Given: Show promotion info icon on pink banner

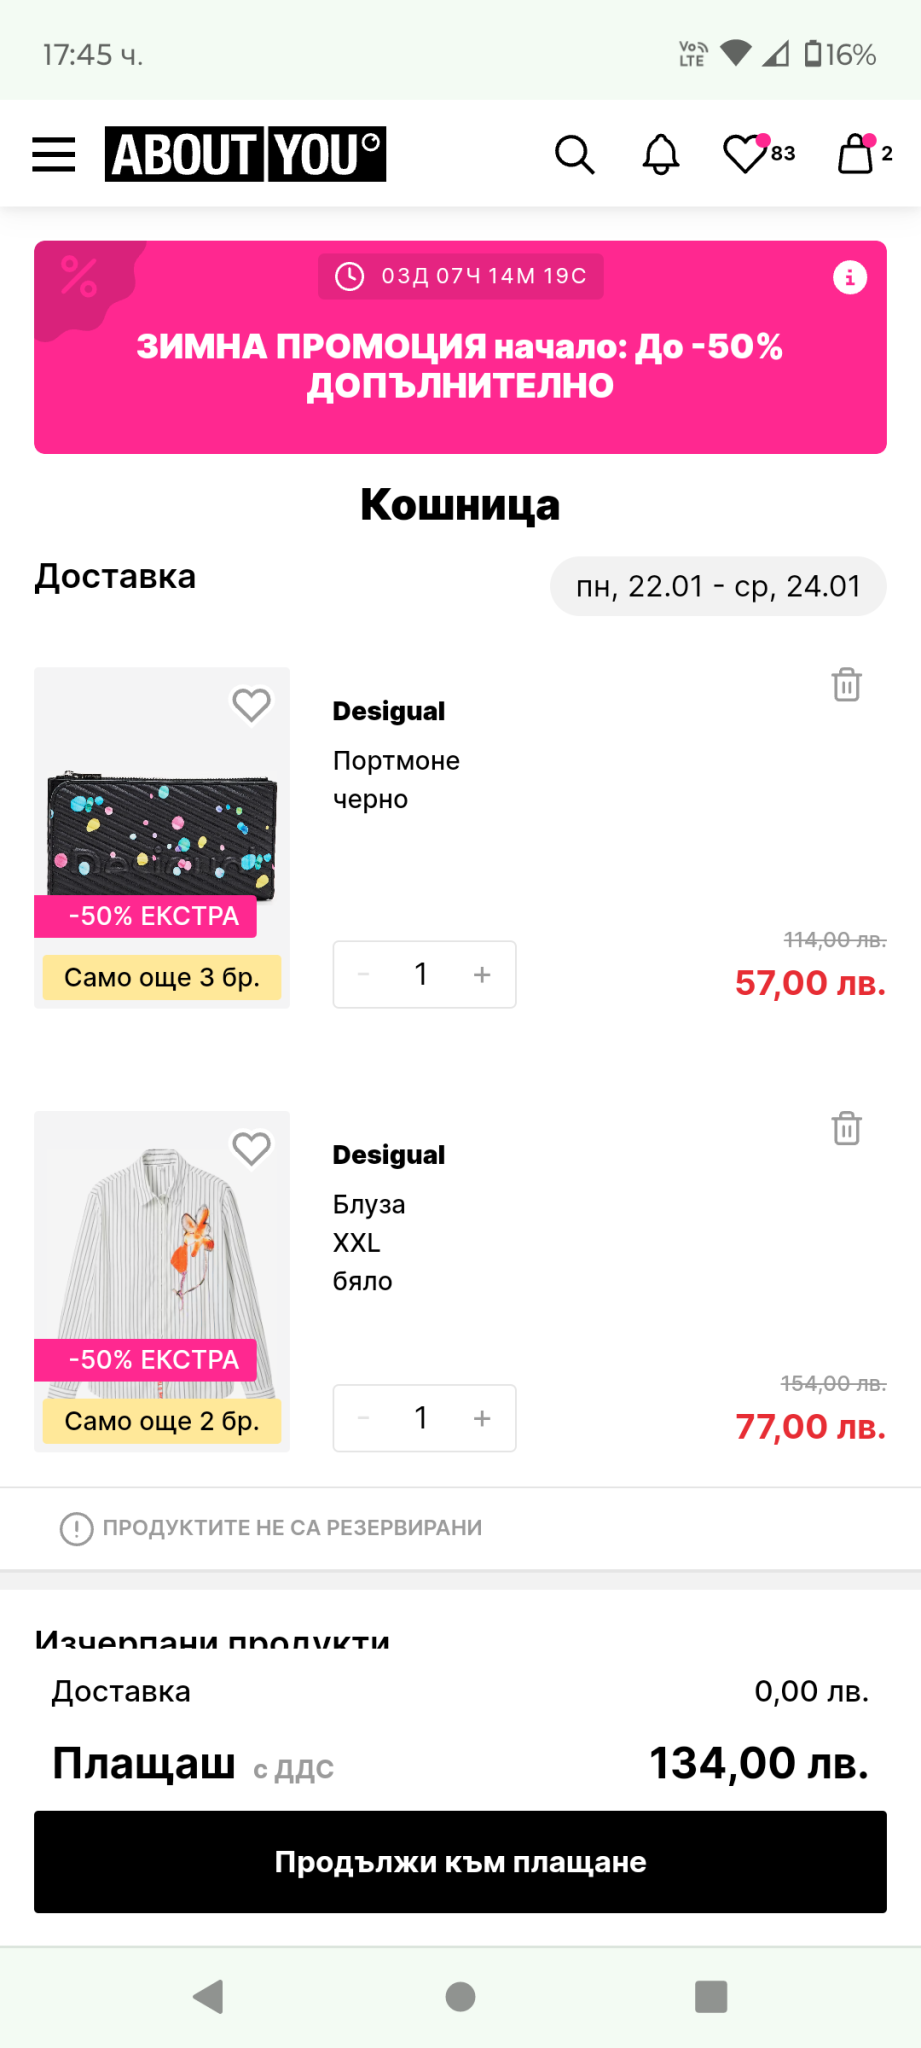Looking at the screenshot, I should 850,277.
